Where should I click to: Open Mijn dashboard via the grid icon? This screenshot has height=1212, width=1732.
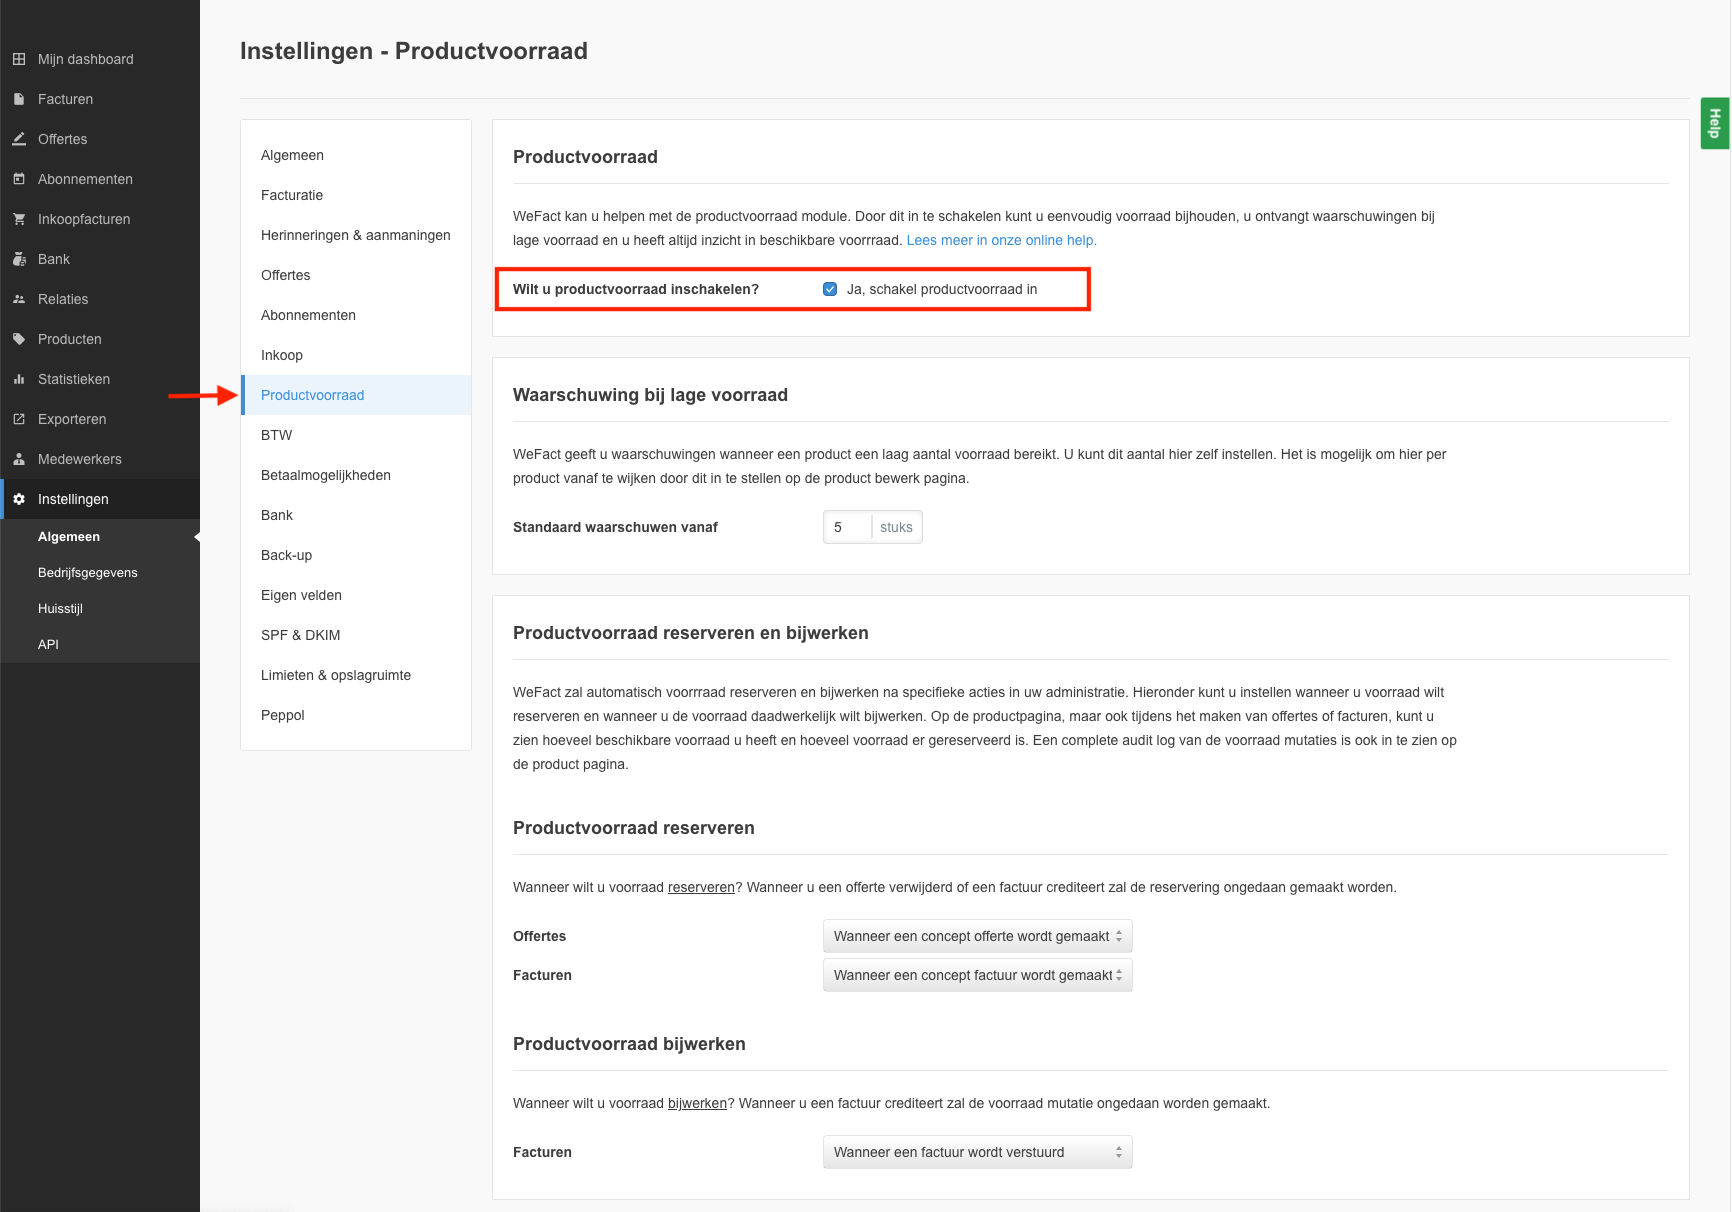tap(19, 59)
